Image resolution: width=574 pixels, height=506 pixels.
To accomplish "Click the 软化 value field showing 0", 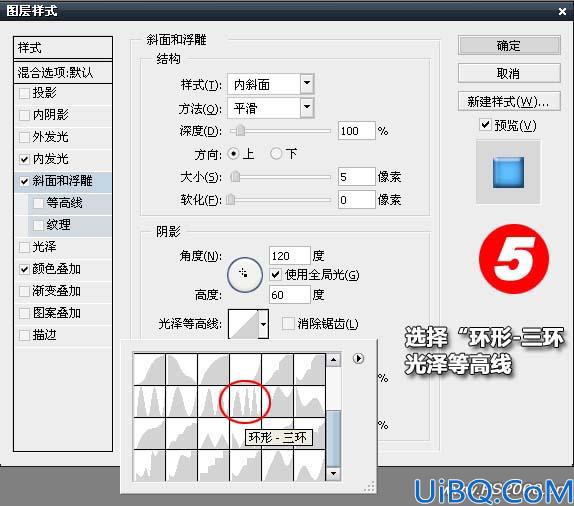I will pos(357,200).
